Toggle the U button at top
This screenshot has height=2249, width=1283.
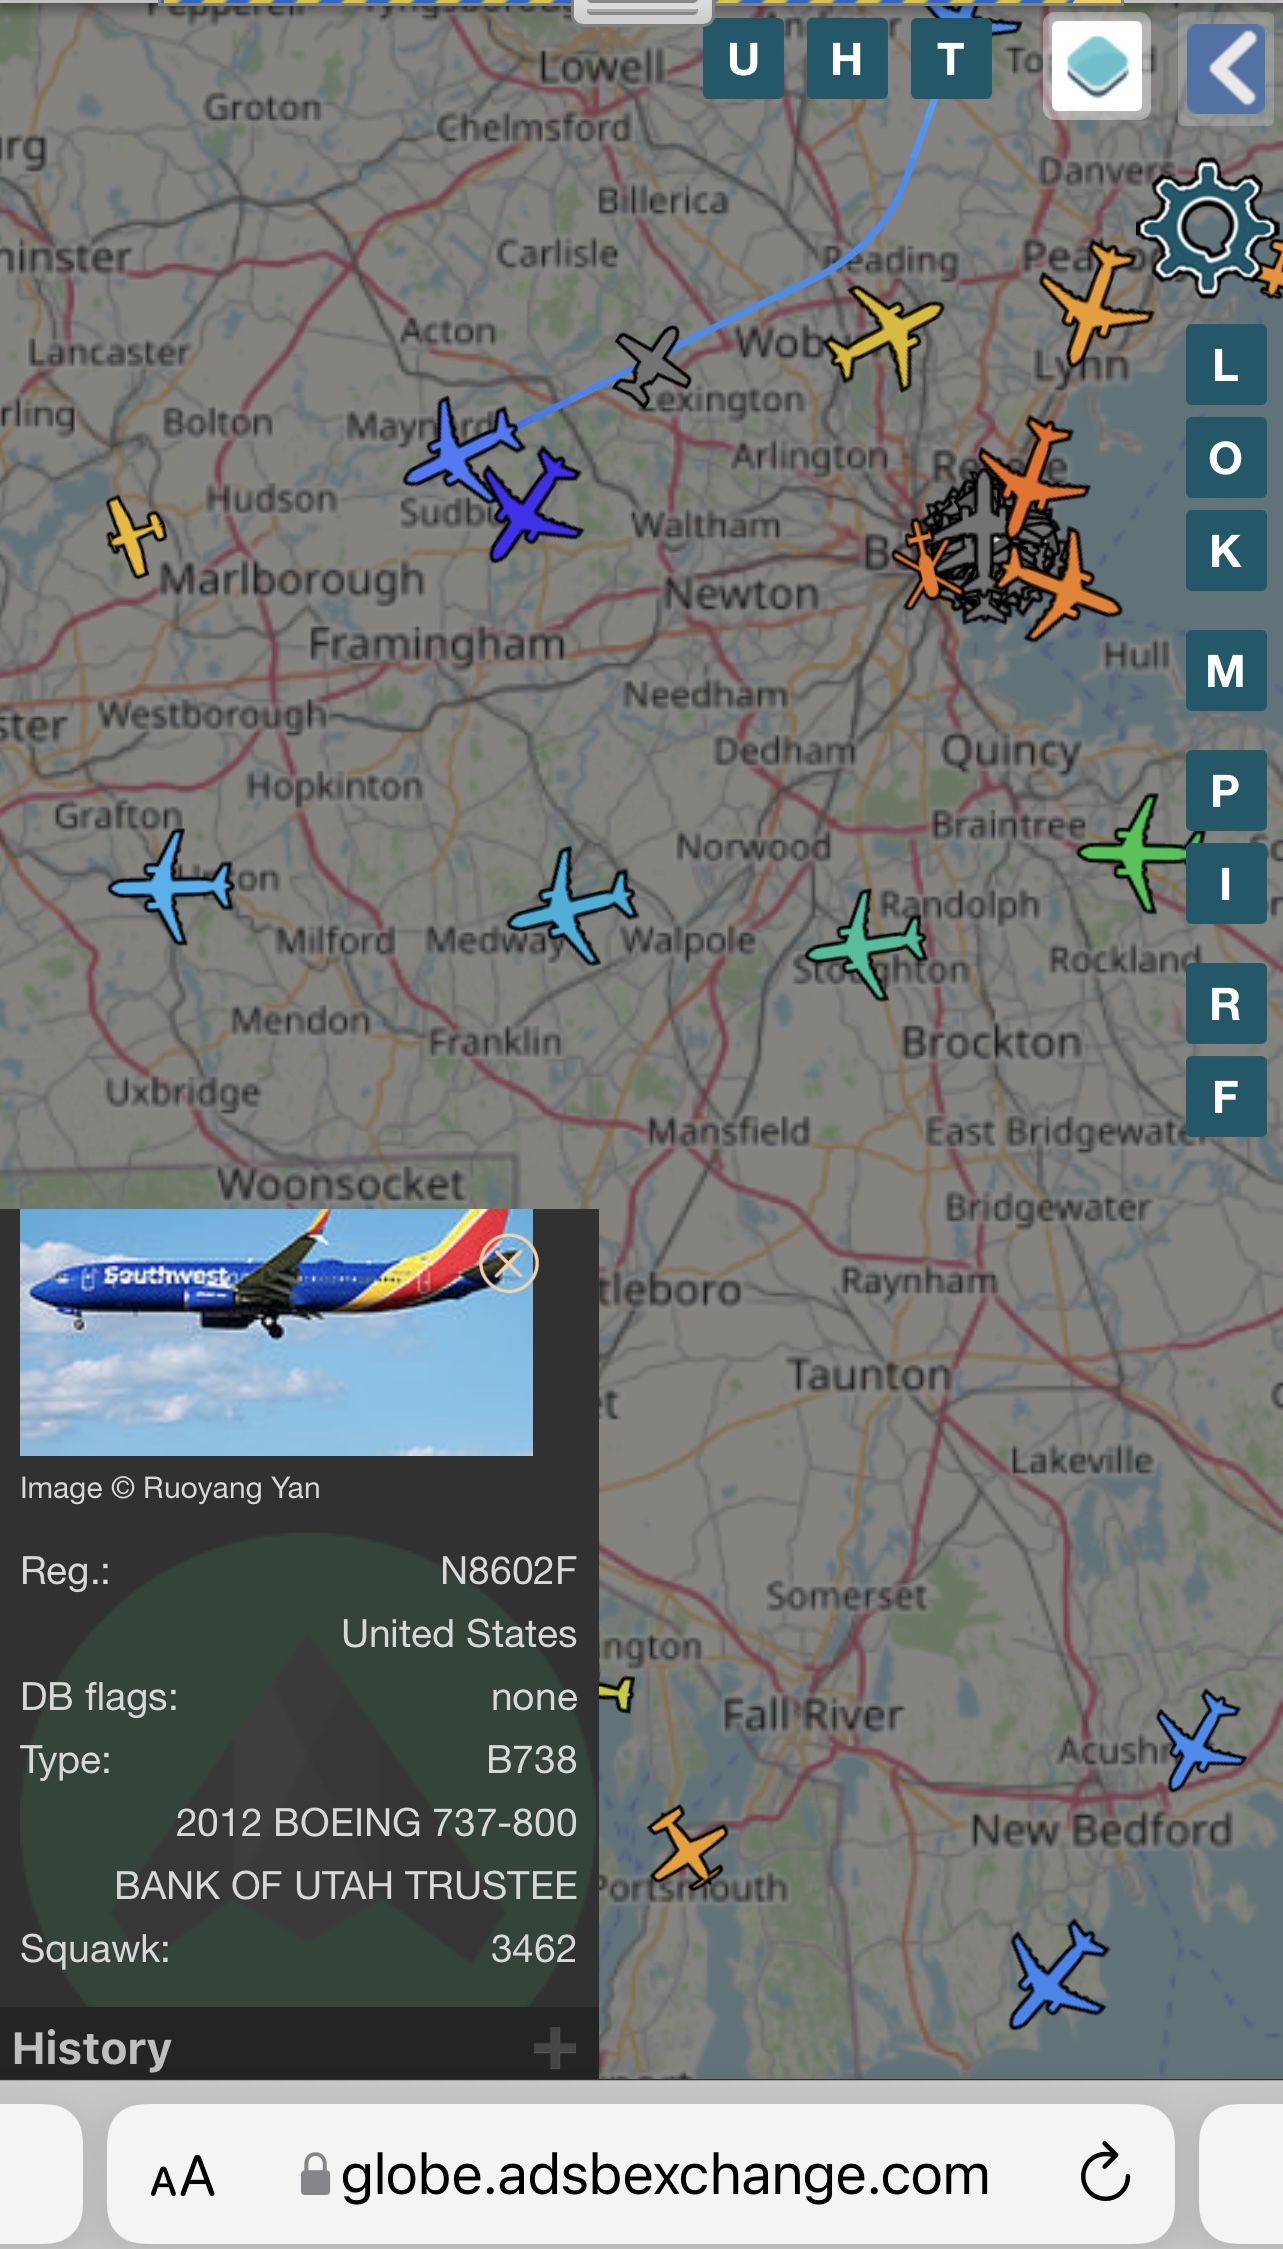[x=743, y=59]
